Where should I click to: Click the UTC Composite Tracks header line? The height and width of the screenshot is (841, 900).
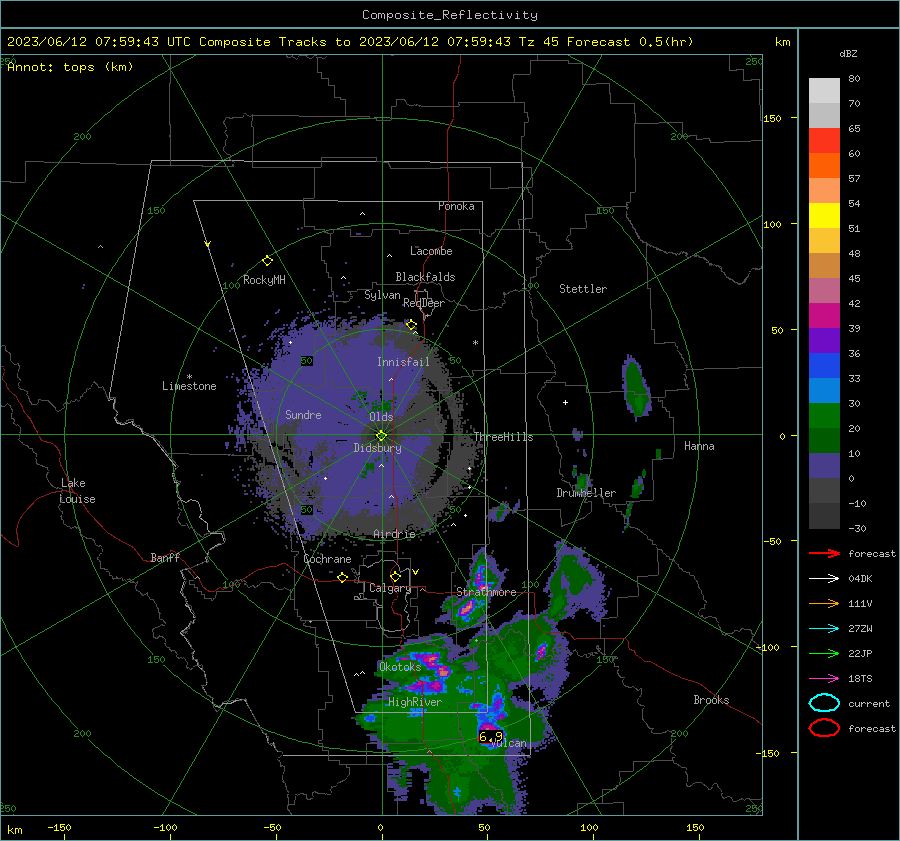[x=350, y=42]
